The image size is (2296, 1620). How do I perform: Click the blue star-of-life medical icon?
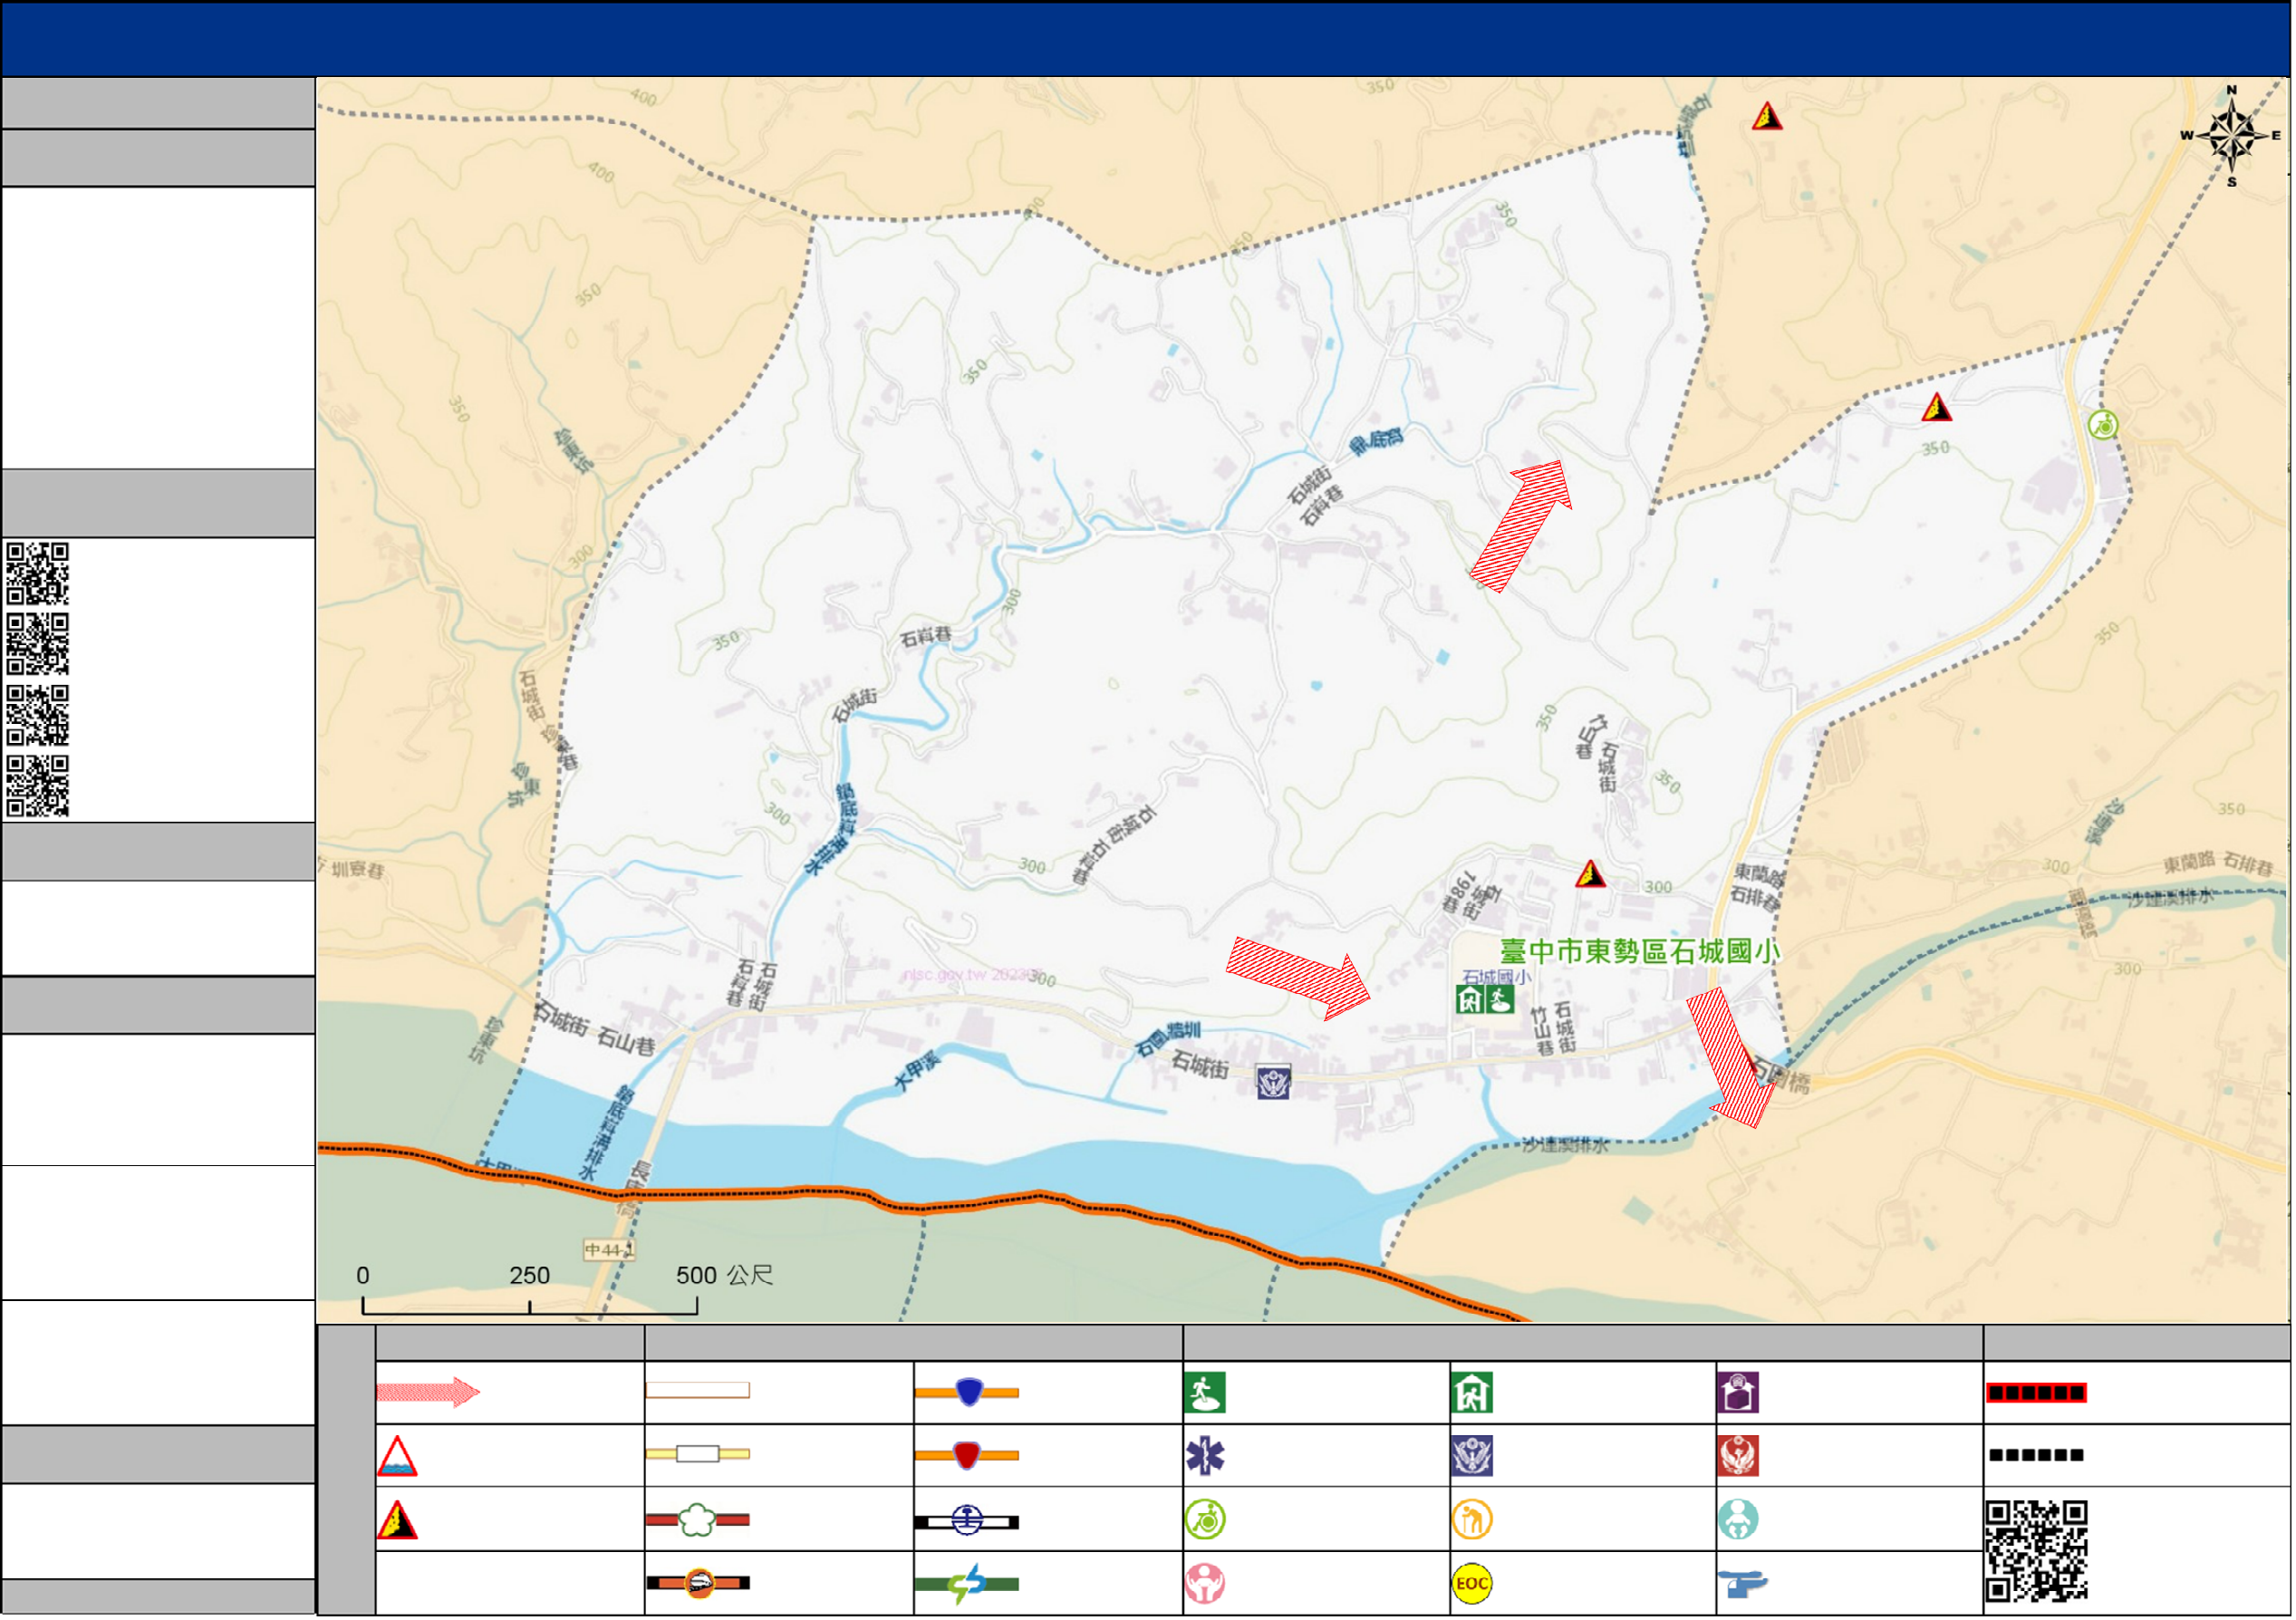tap(1206, 1457)
